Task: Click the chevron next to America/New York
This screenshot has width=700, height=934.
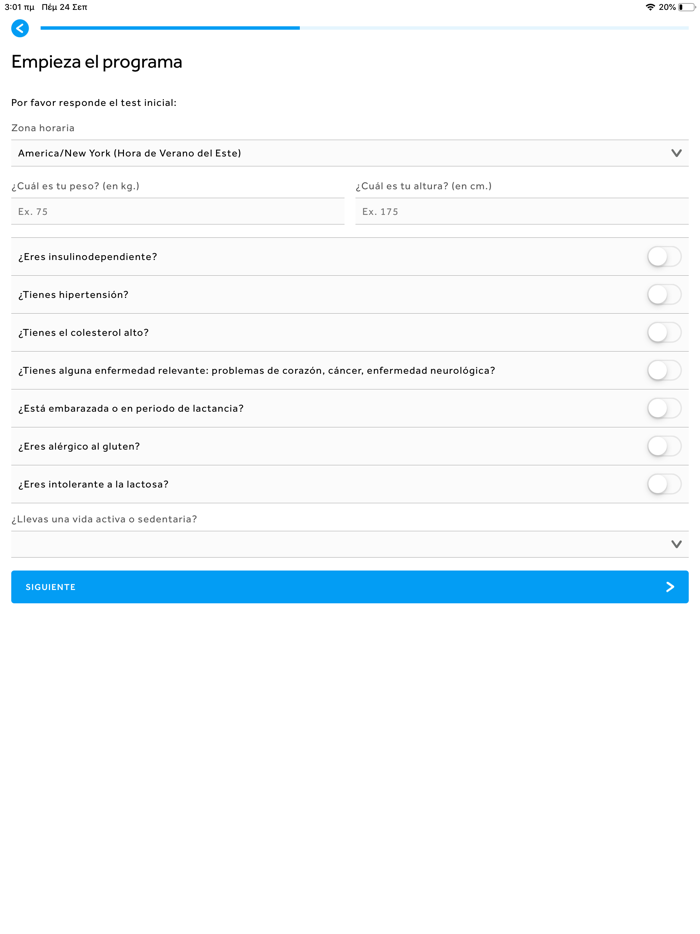Action: pos(676,153)
